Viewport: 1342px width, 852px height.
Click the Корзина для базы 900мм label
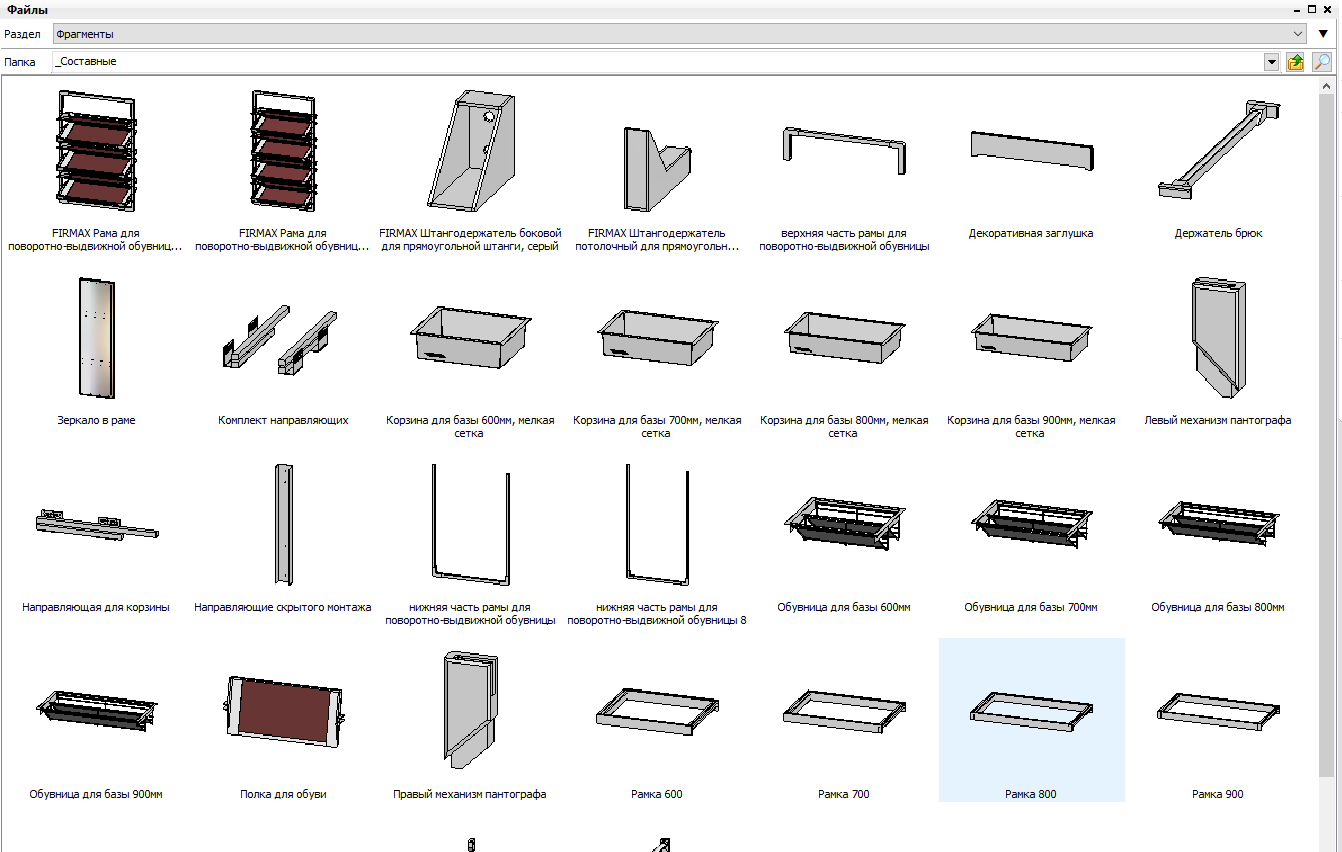click(x=1031, y=427)
